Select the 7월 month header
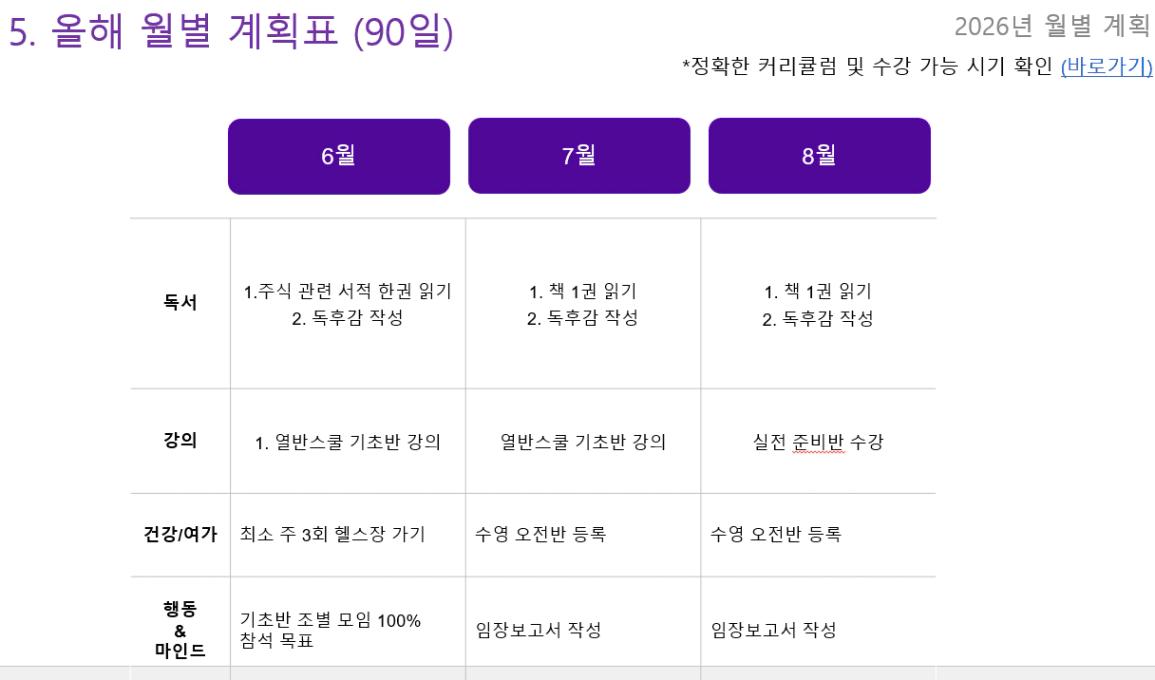Screen dimensions: 1155x680 [x=579, y=155]
